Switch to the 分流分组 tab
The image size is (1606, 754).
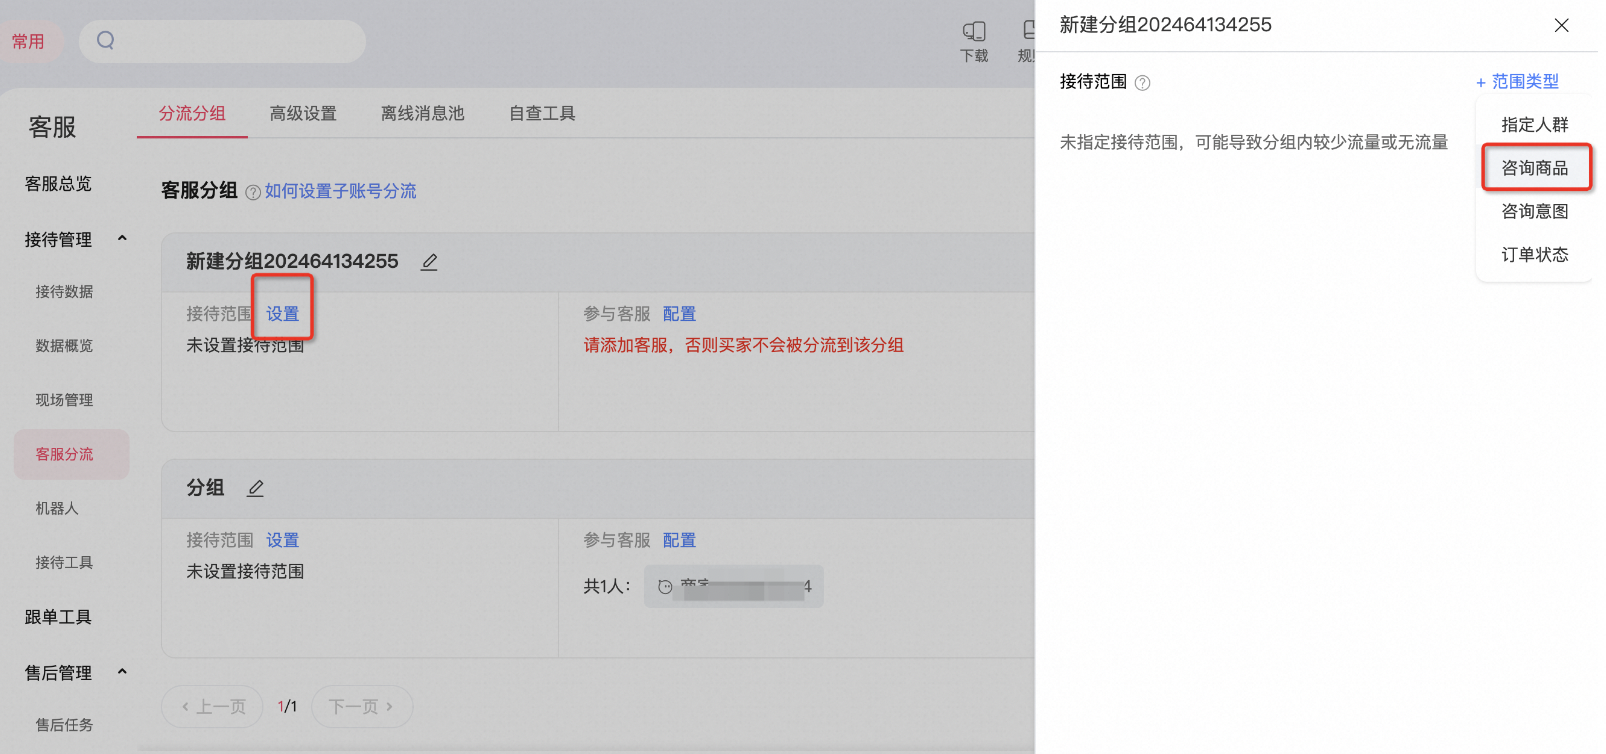(192, 113)
